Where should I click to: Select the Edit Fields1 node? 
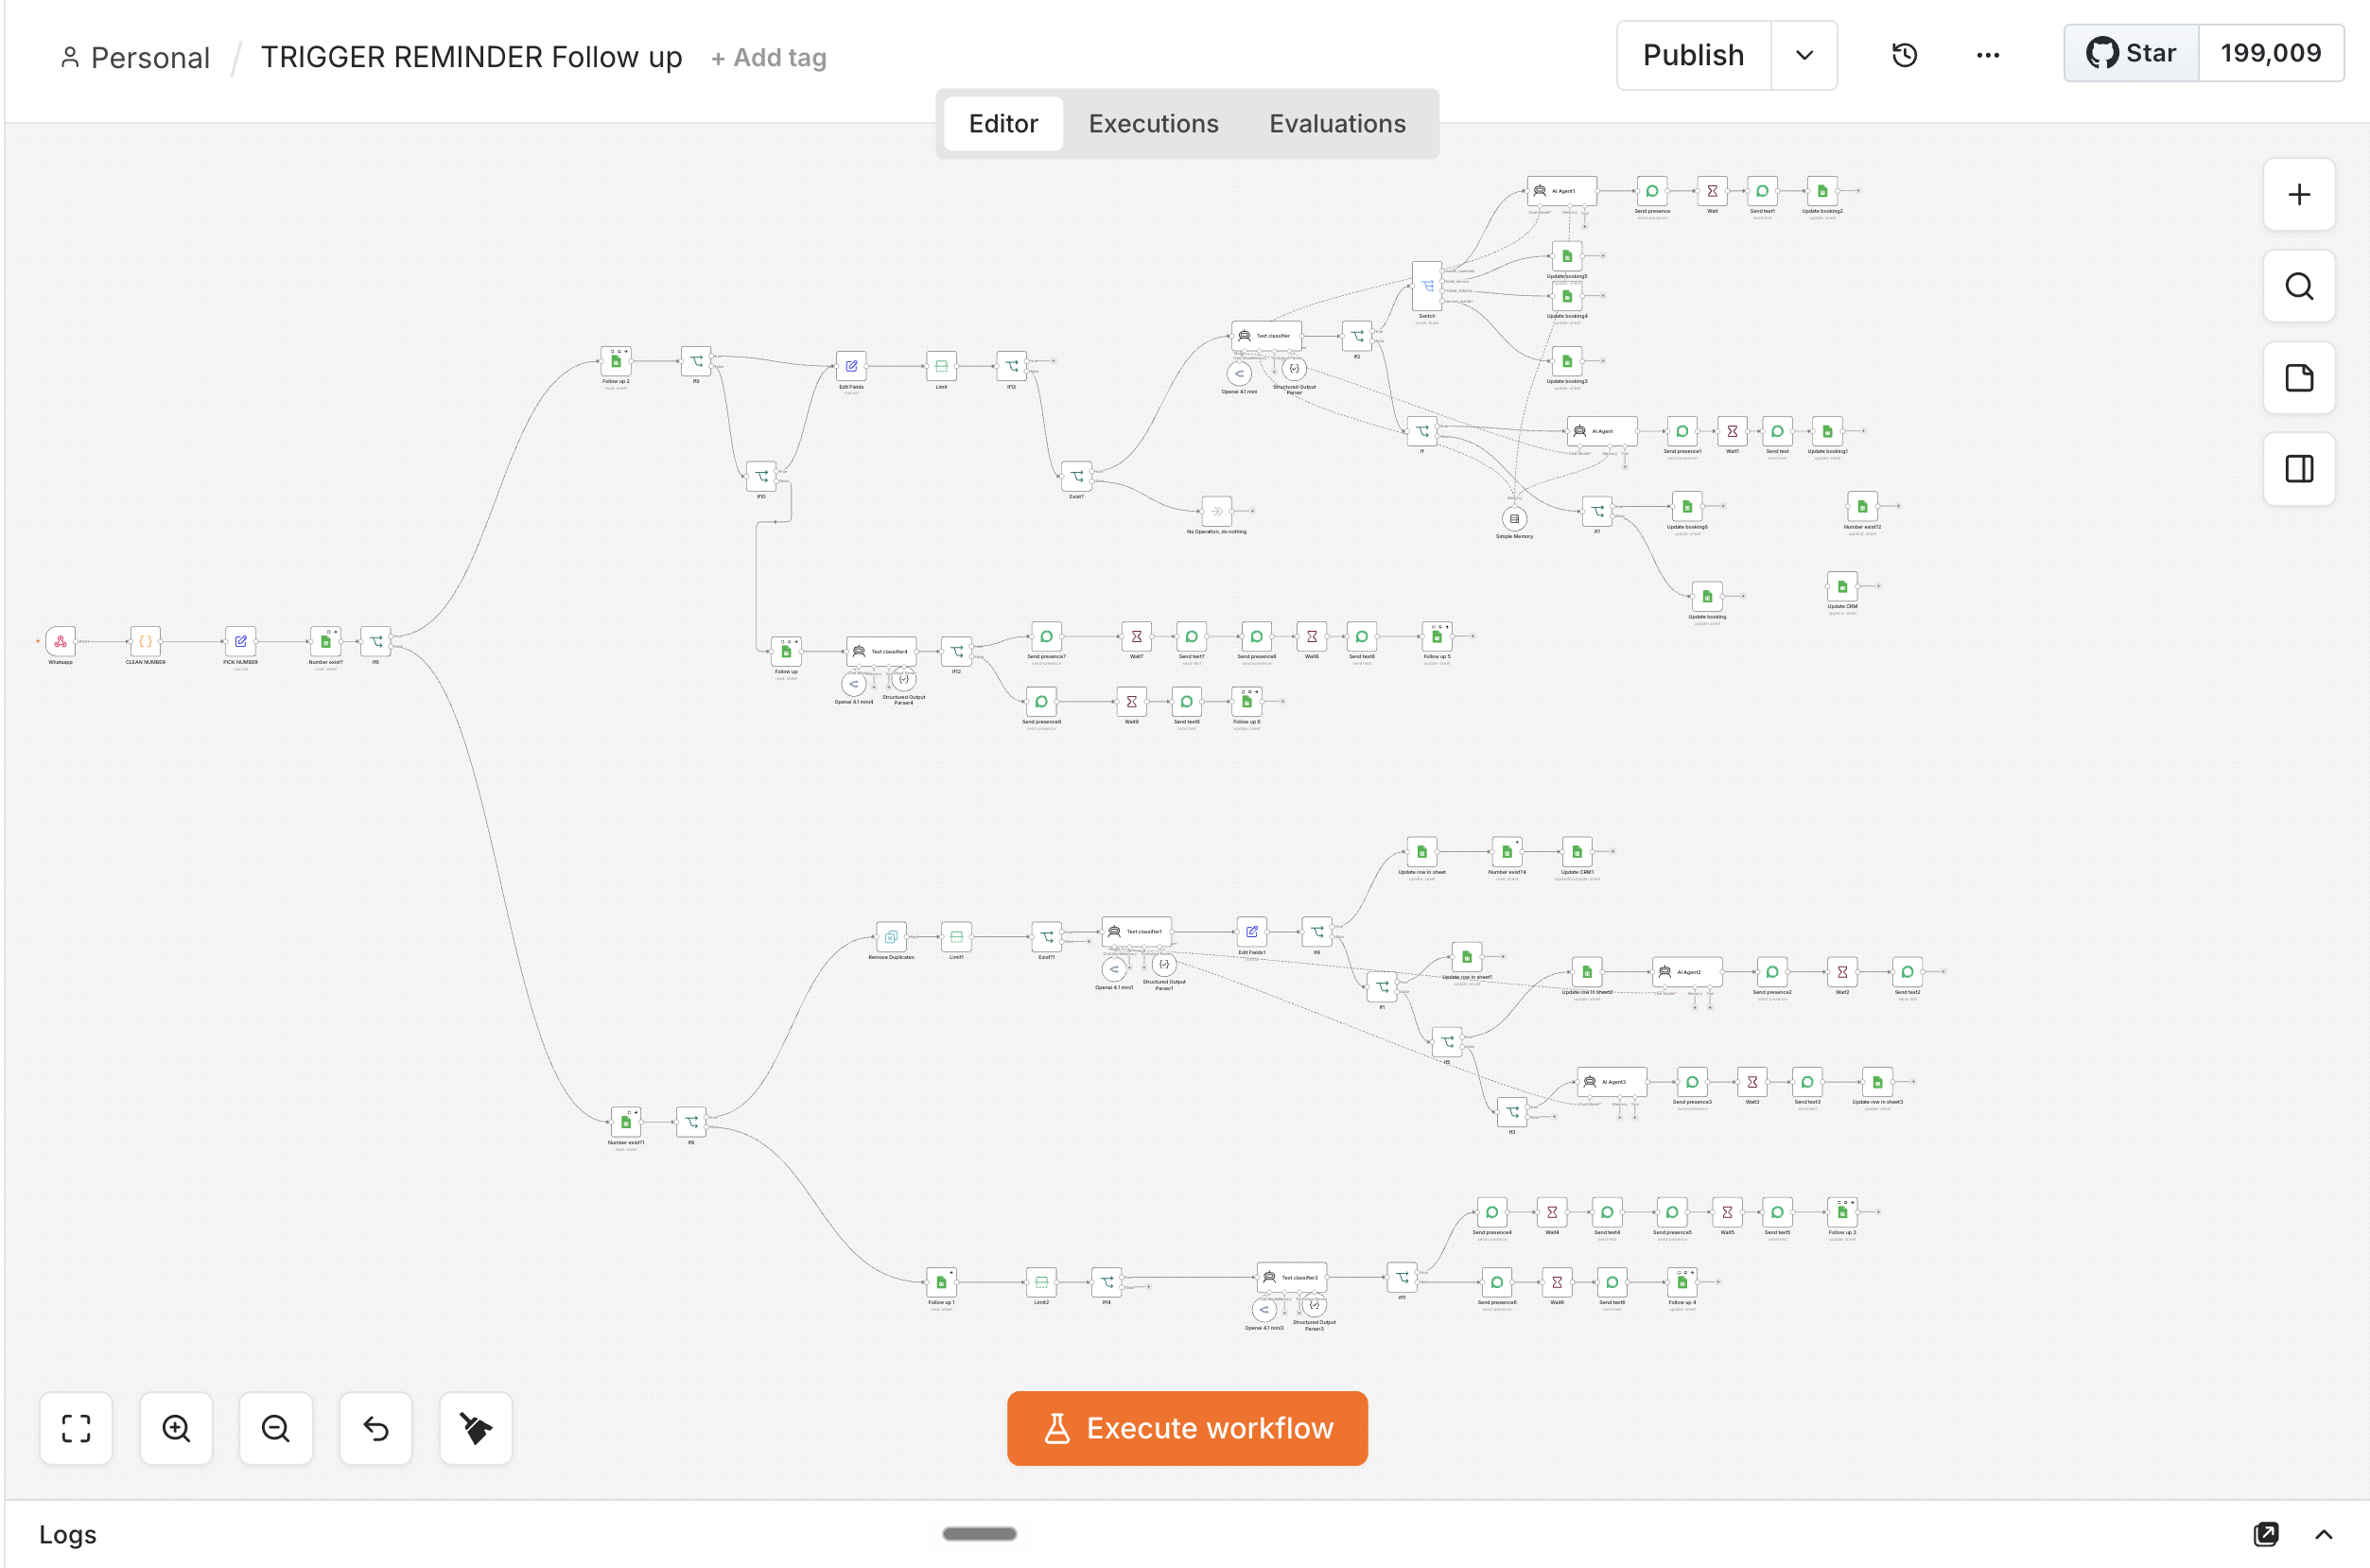click(x=1252, y=931)
